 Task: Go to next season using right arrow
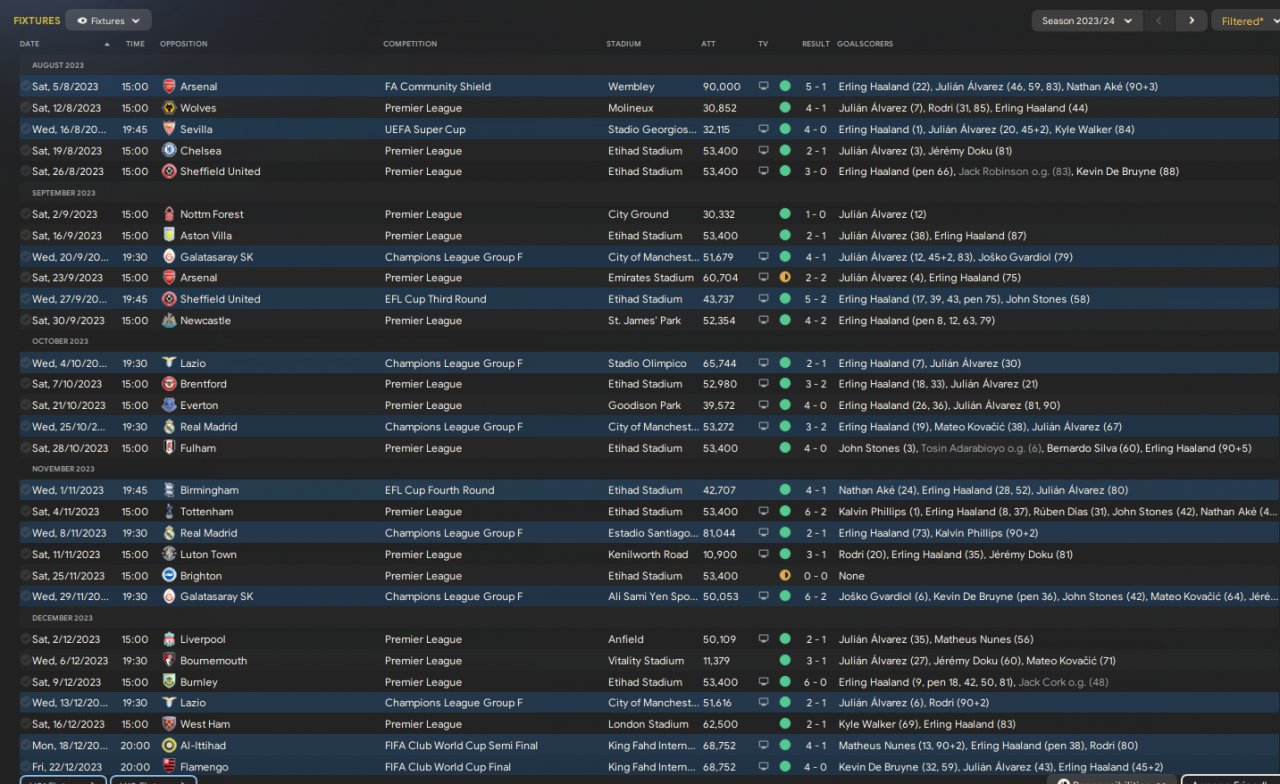[x=1191, y=21]
